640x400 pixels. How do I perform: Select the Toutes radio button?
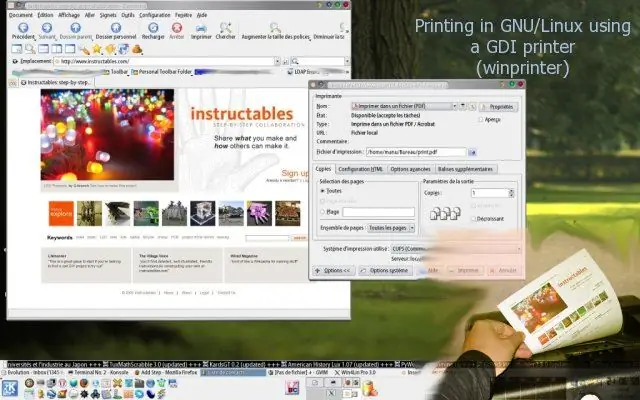[x=322, y=191]
